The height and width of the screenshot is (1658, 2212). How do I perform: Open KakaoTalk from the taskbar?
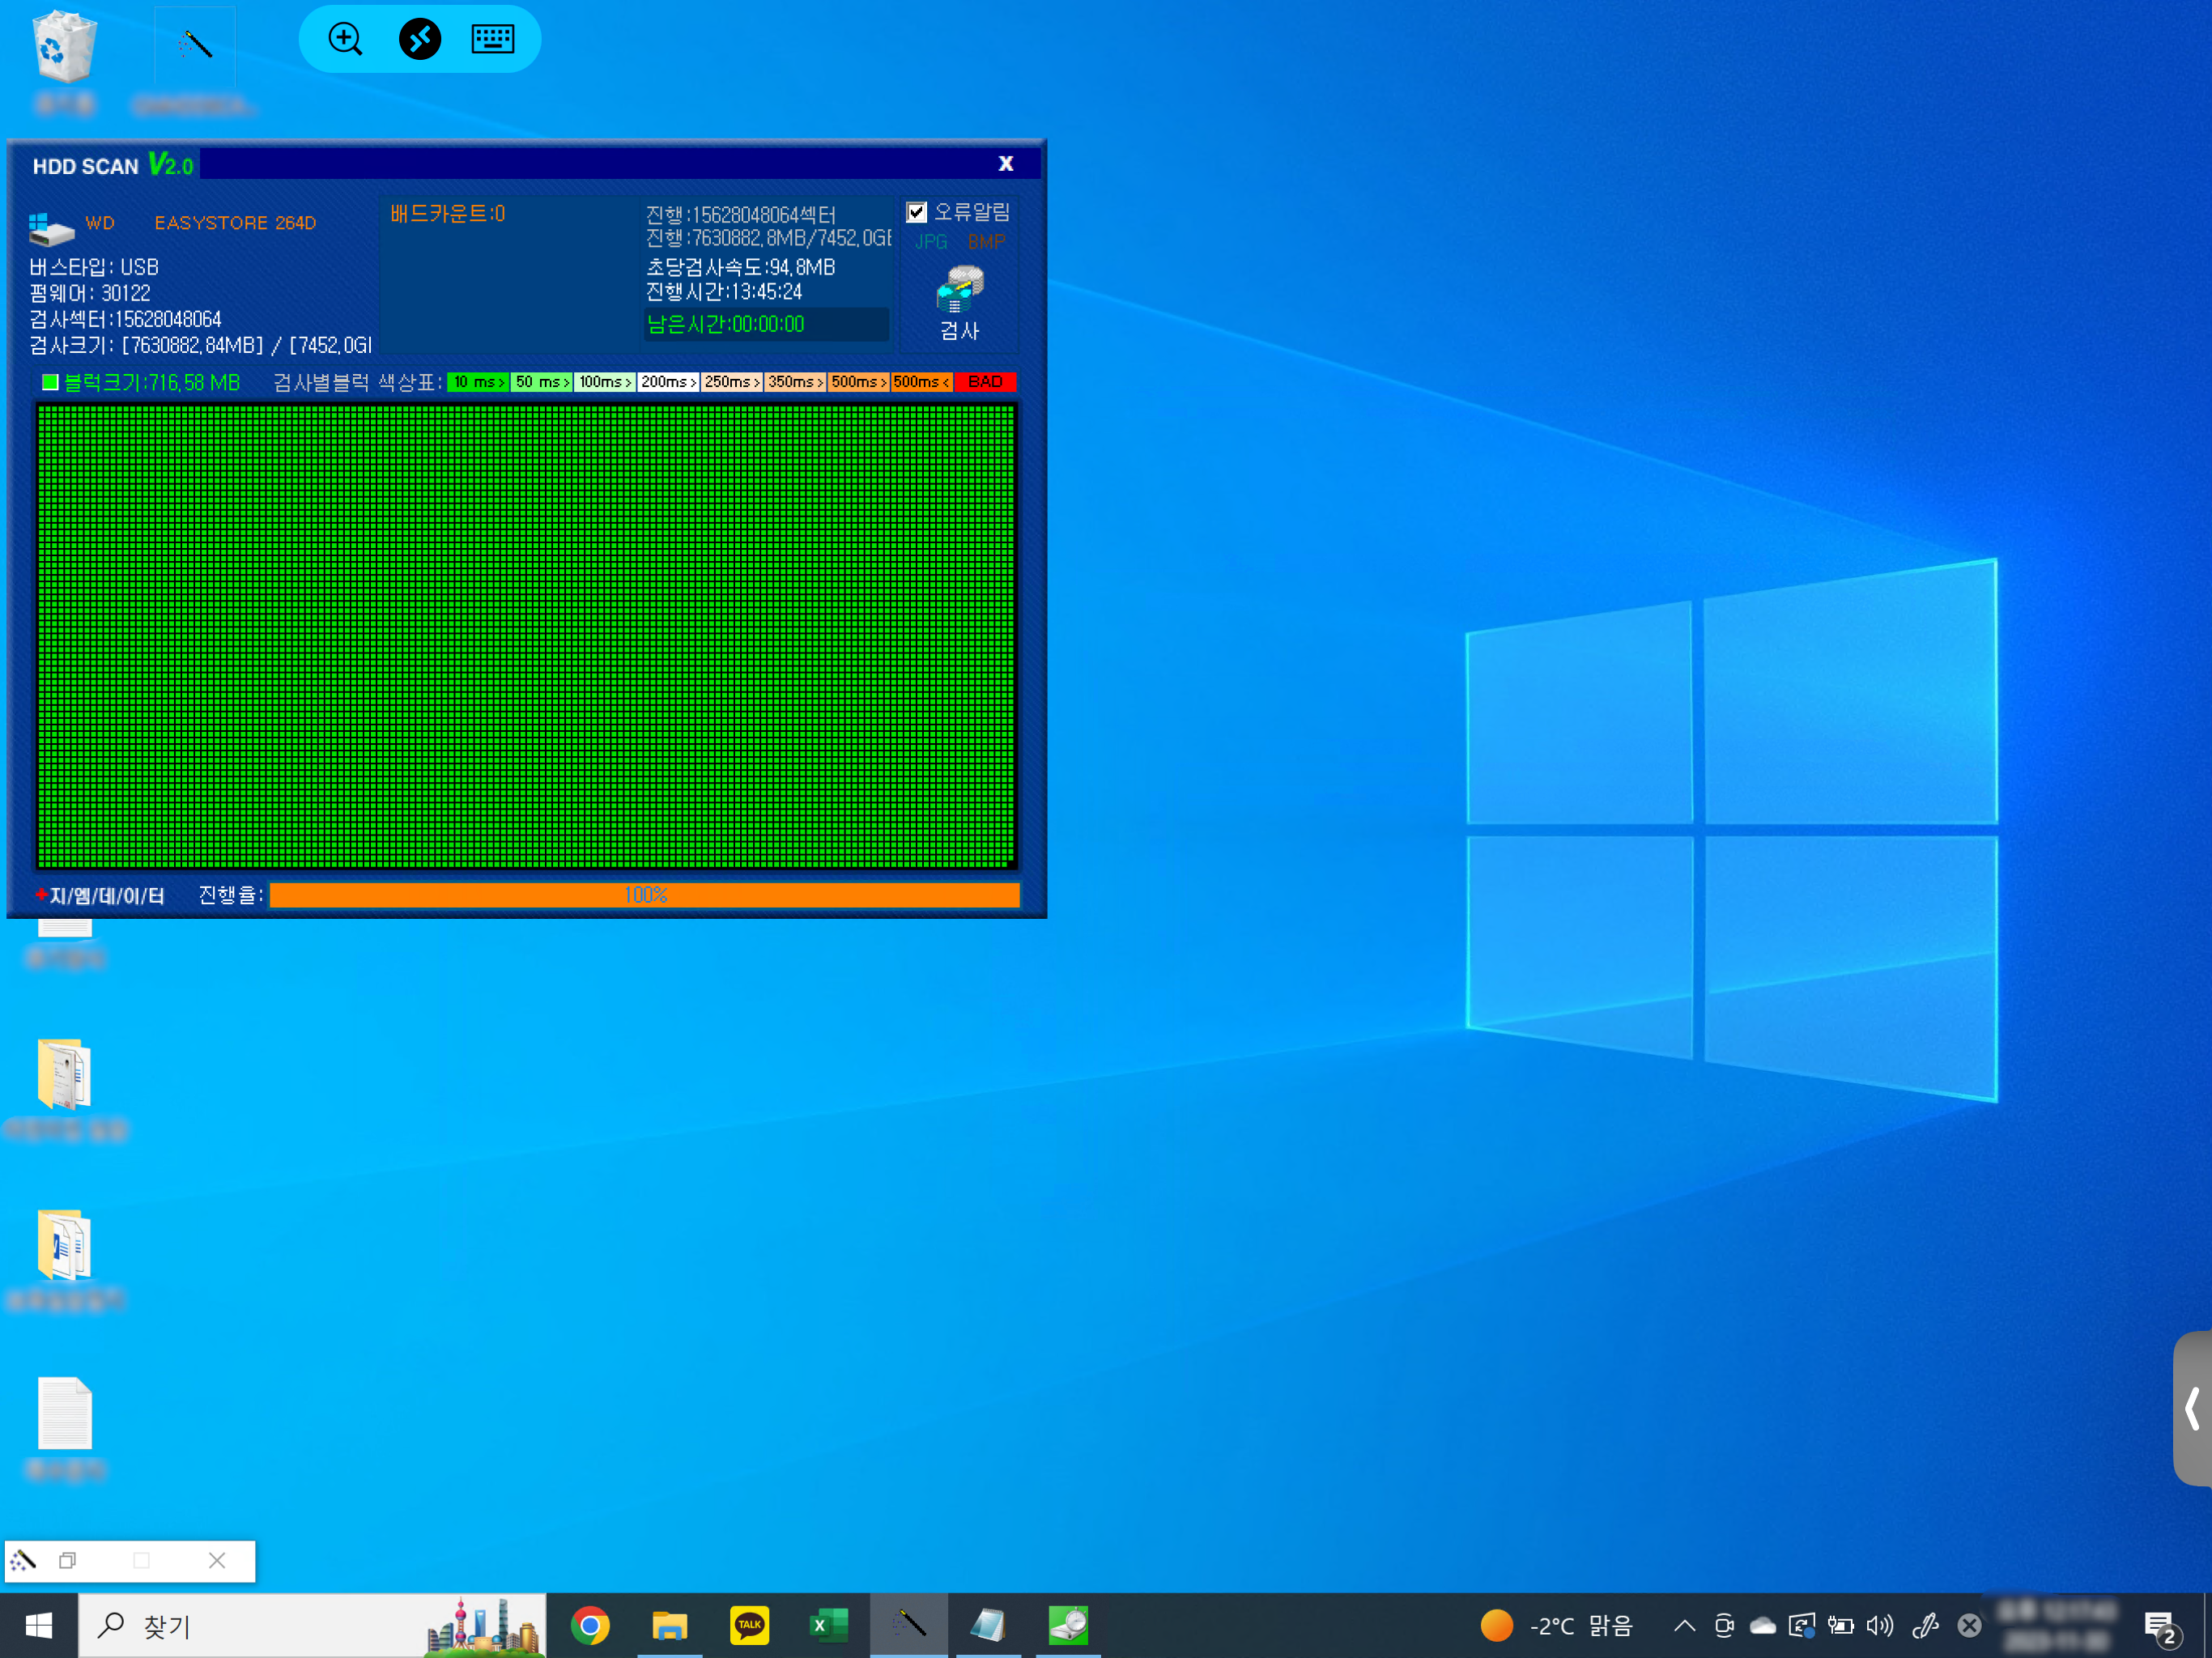click(749, 1626)
